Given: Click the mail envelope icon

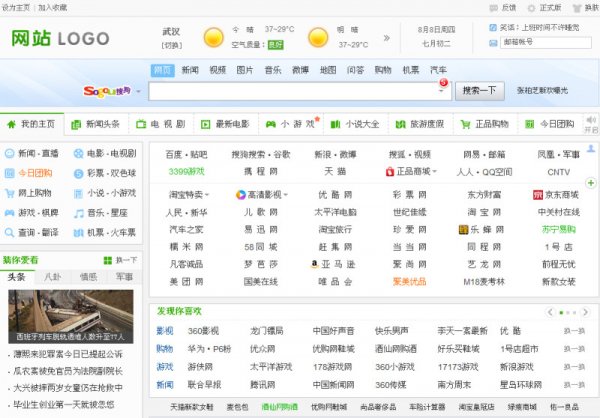Looking at the screenshot, I should tap(493, 43).
